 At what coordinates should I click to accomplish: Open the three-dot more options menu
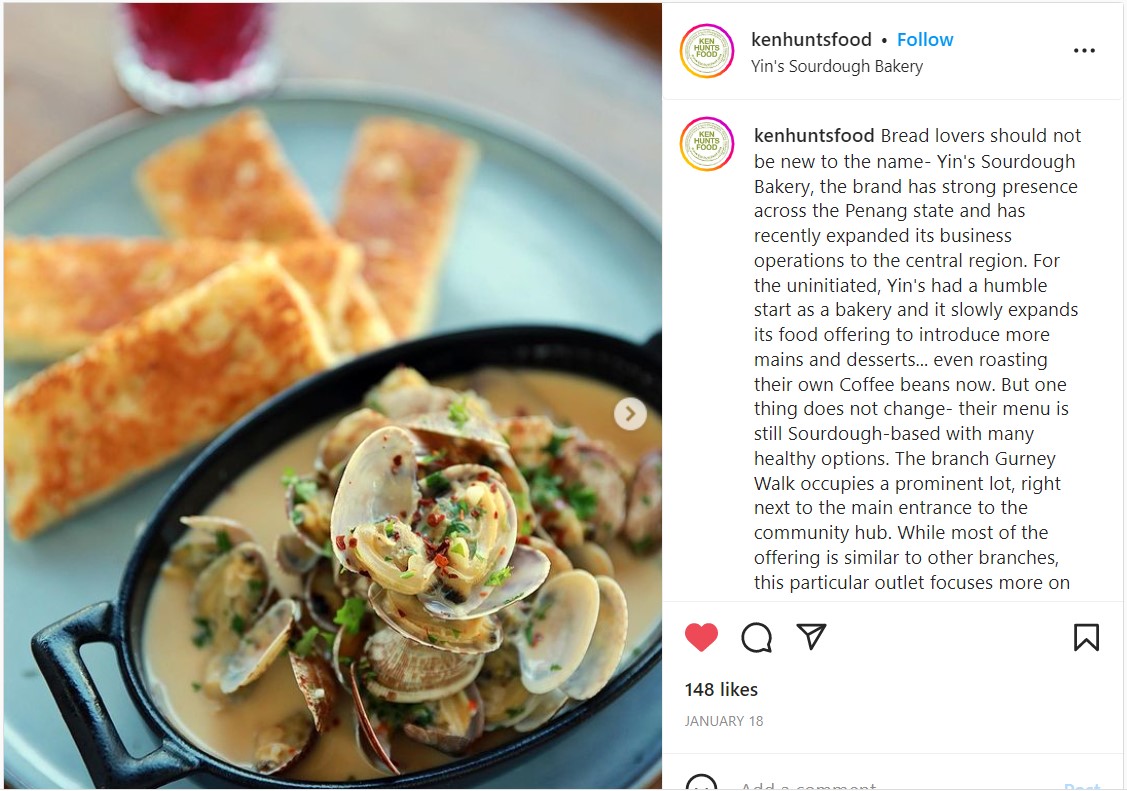[1084, 50]
